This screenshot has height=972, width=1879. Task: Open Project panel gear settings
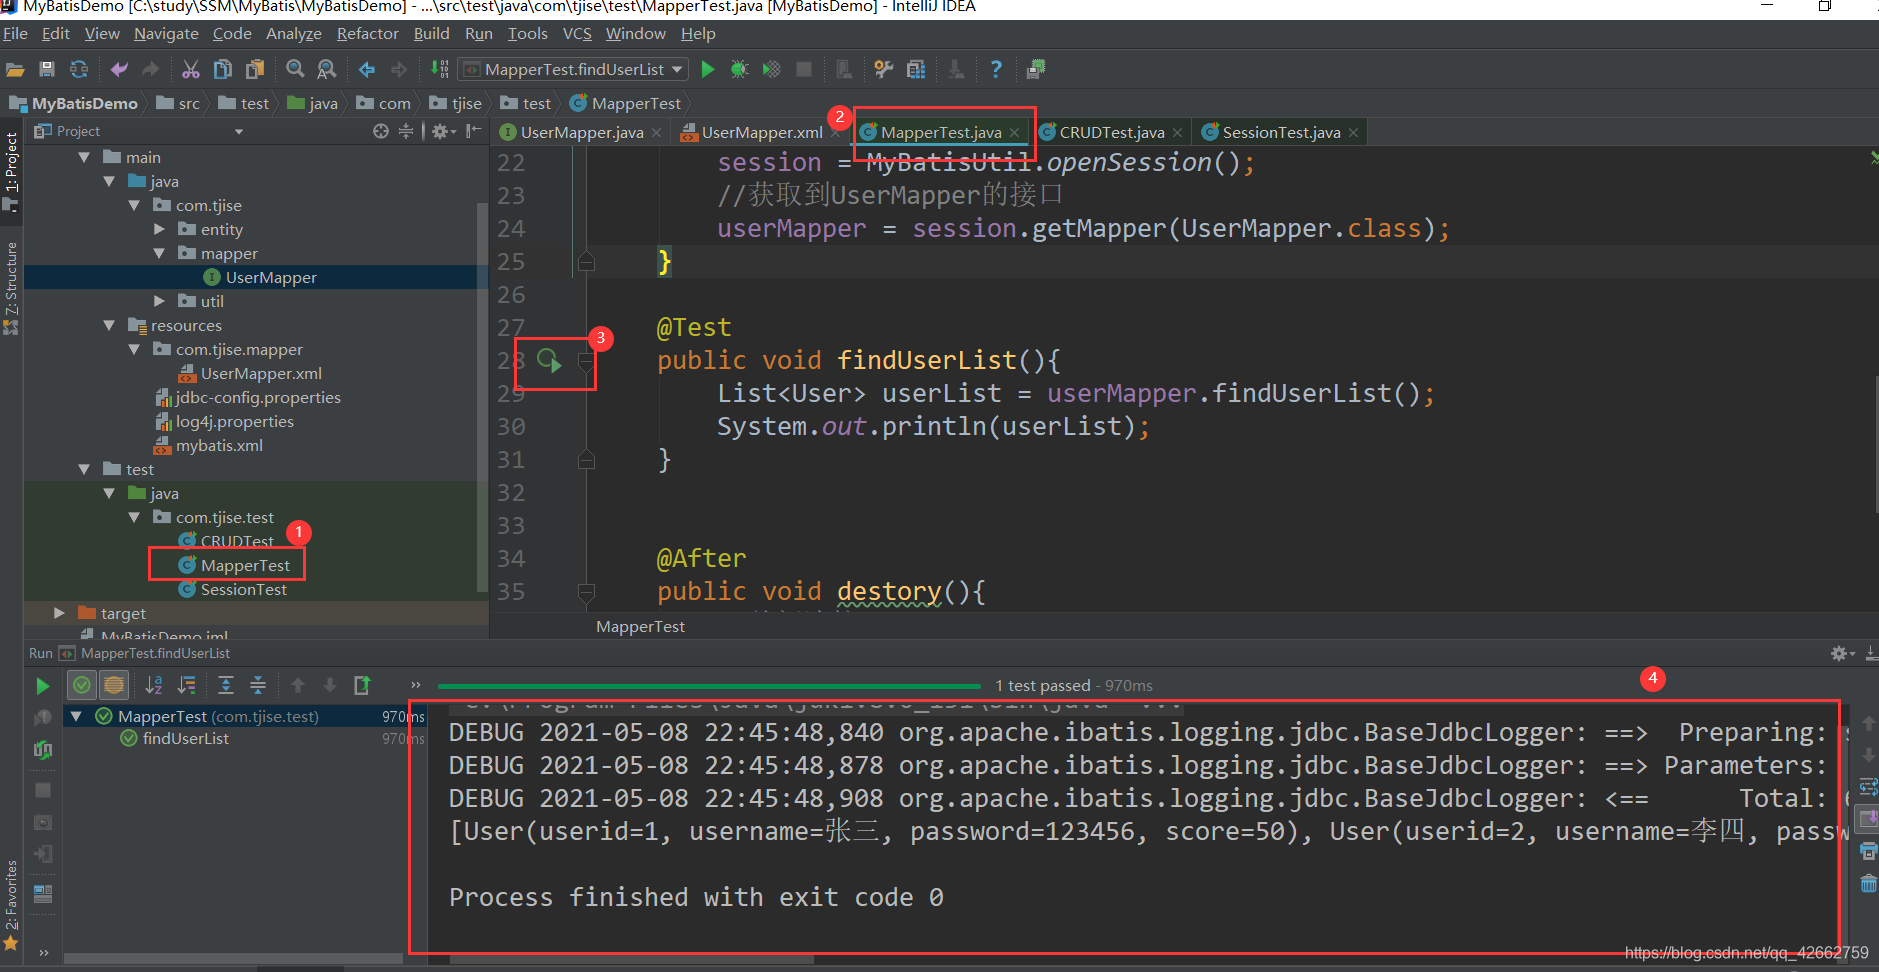(x=443, y=131)
